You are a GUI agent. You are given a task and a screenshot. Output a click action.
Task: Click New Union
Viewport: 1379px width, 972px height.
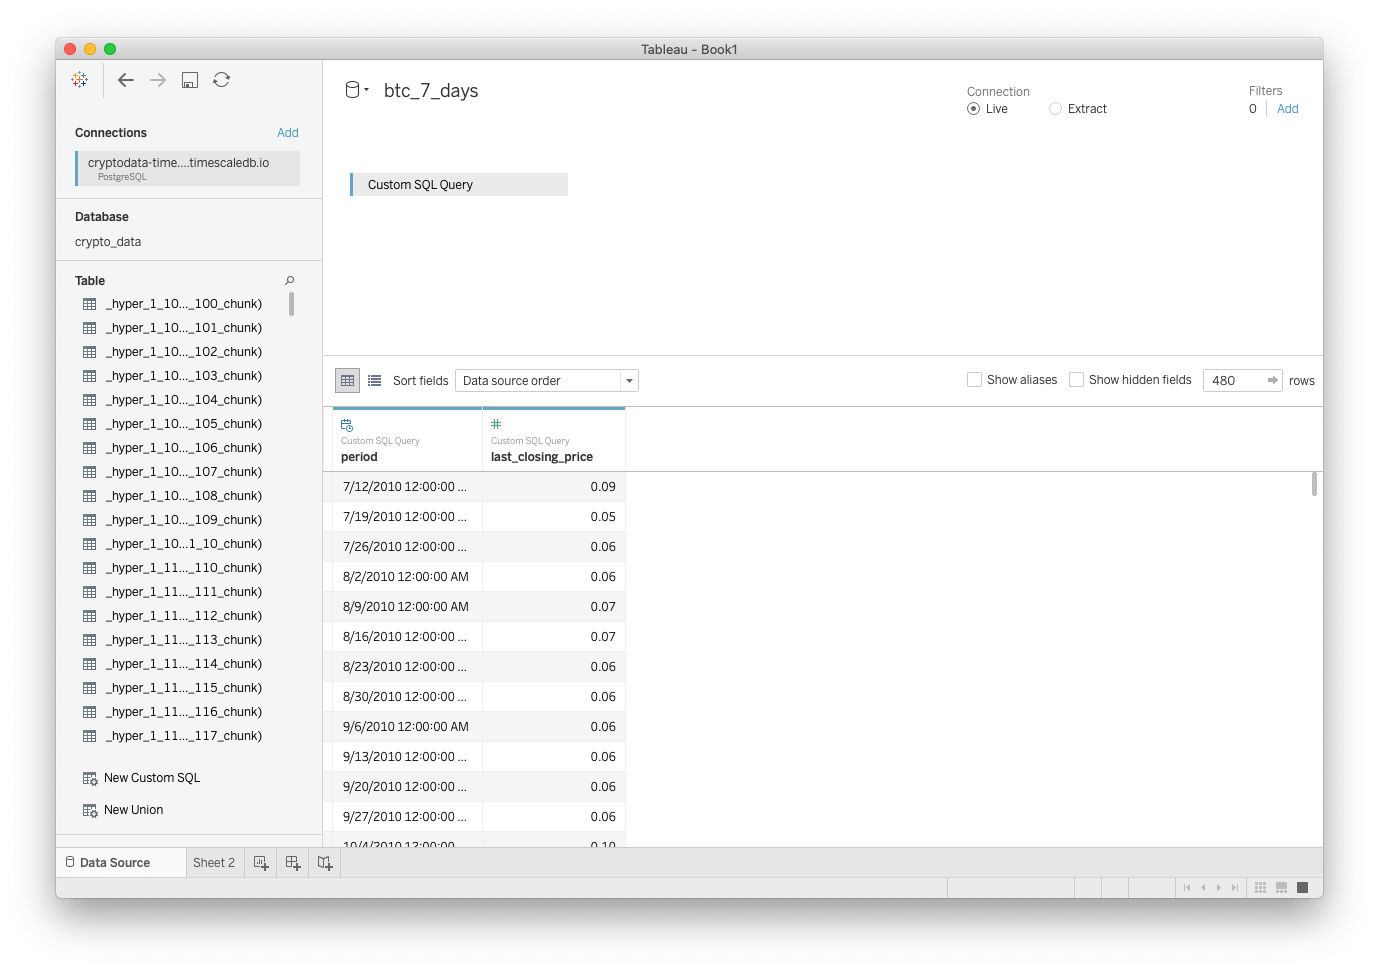pos(134,810)
